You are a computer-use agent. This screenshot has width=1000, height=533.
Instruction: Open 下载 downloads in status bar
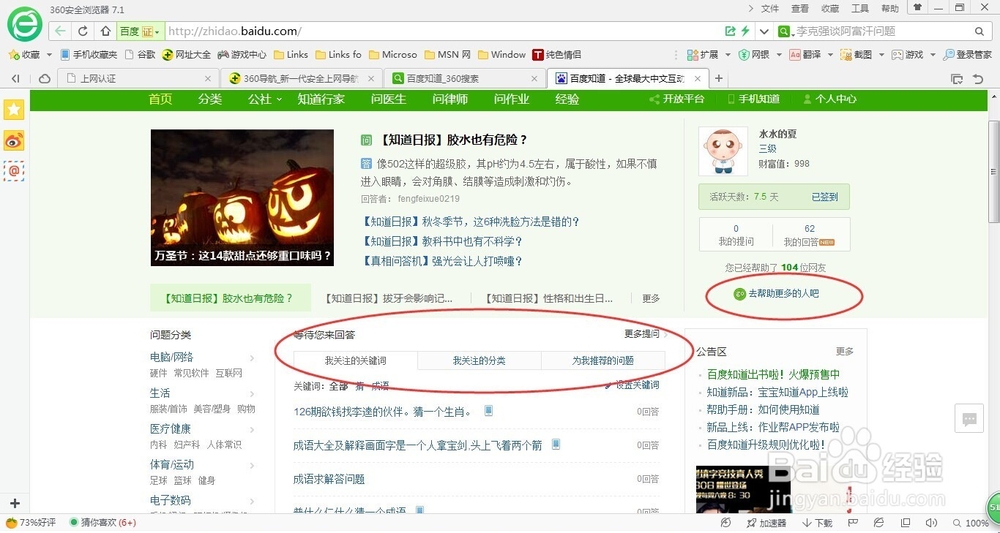[817, 523]
